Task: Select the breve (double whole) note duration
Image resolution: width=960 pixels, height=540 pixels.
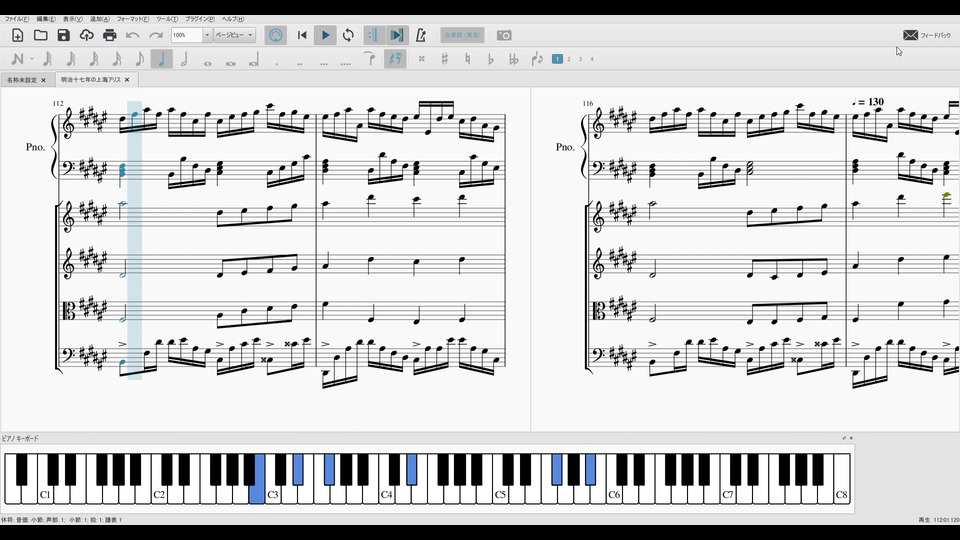Action: (231, 62)
